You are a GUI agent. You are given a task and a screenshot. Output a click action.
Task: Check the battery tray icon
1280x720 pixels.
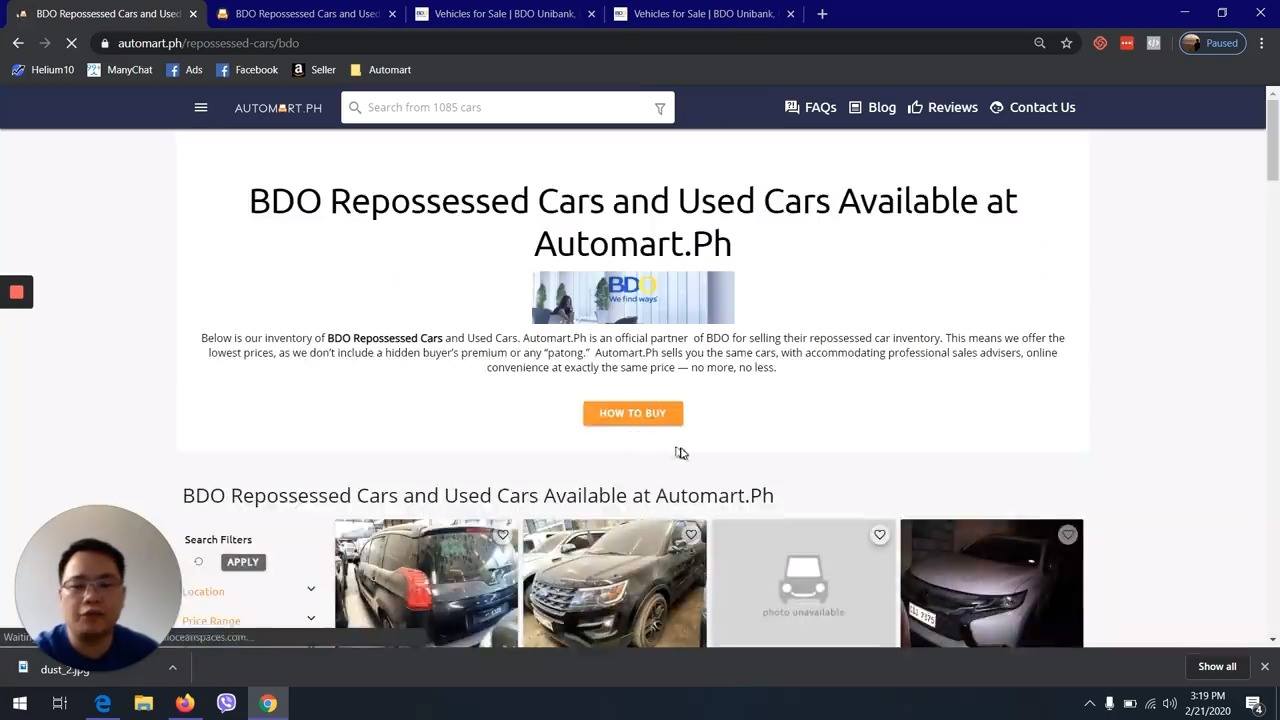coord(1130,704)
